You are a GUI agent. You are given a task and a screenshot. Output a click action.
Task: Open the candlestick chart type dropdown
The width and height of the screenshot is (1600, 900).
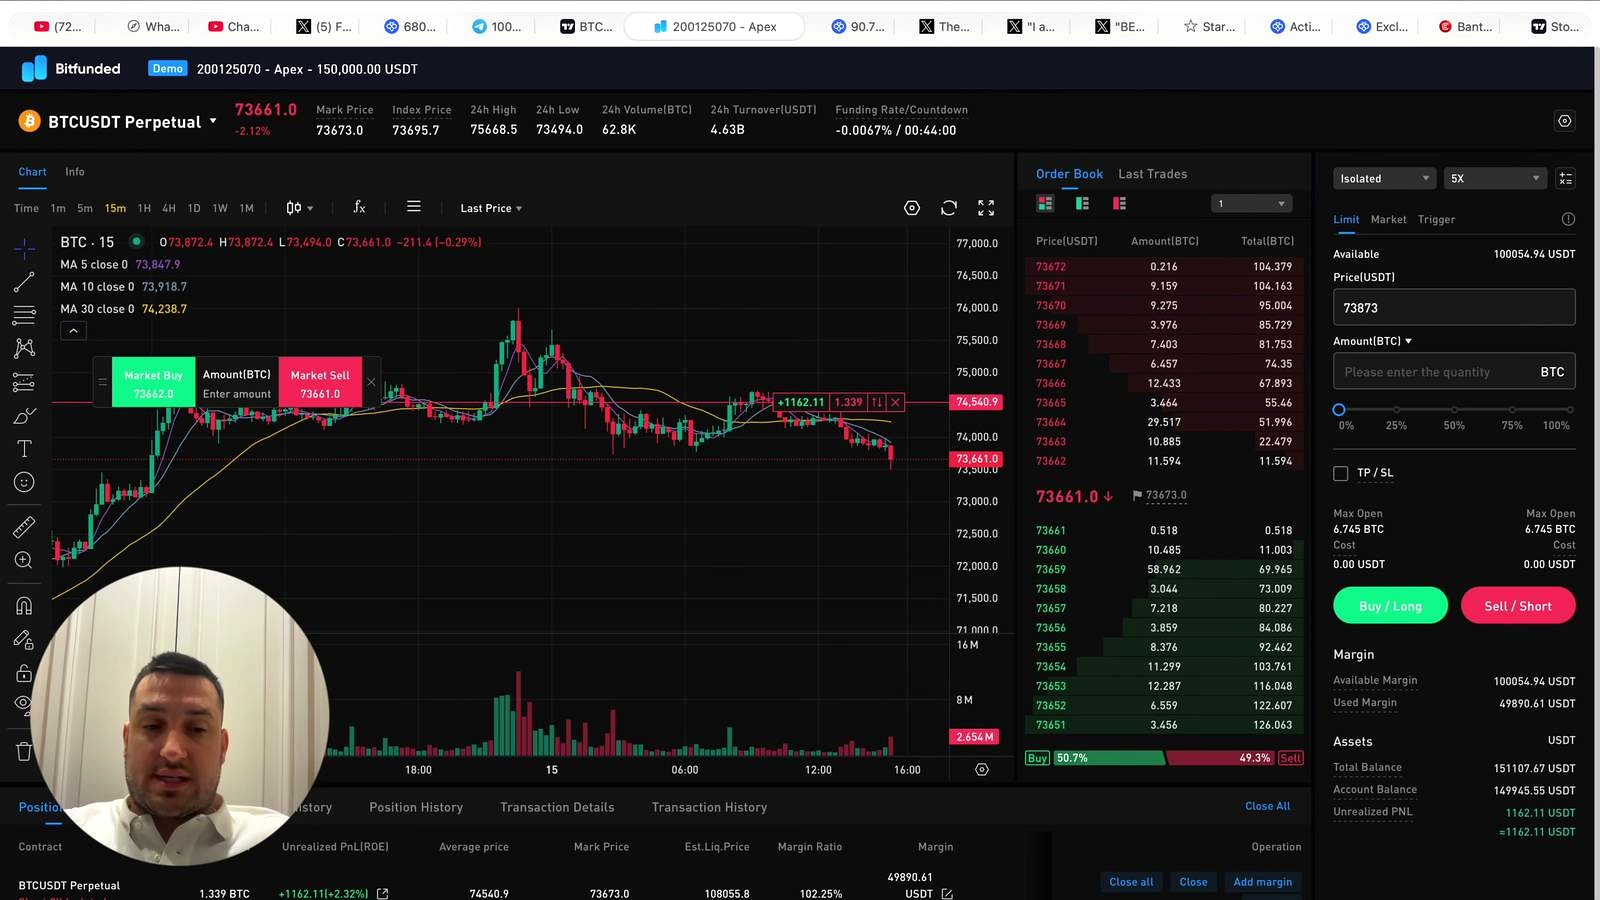(299, 208)
